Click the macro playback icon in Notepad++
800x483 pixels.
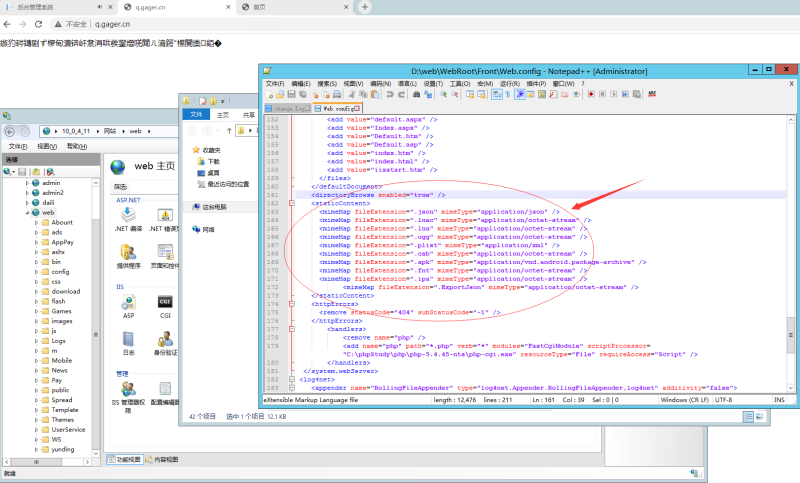pyautogui.click(x=614, y=94)
